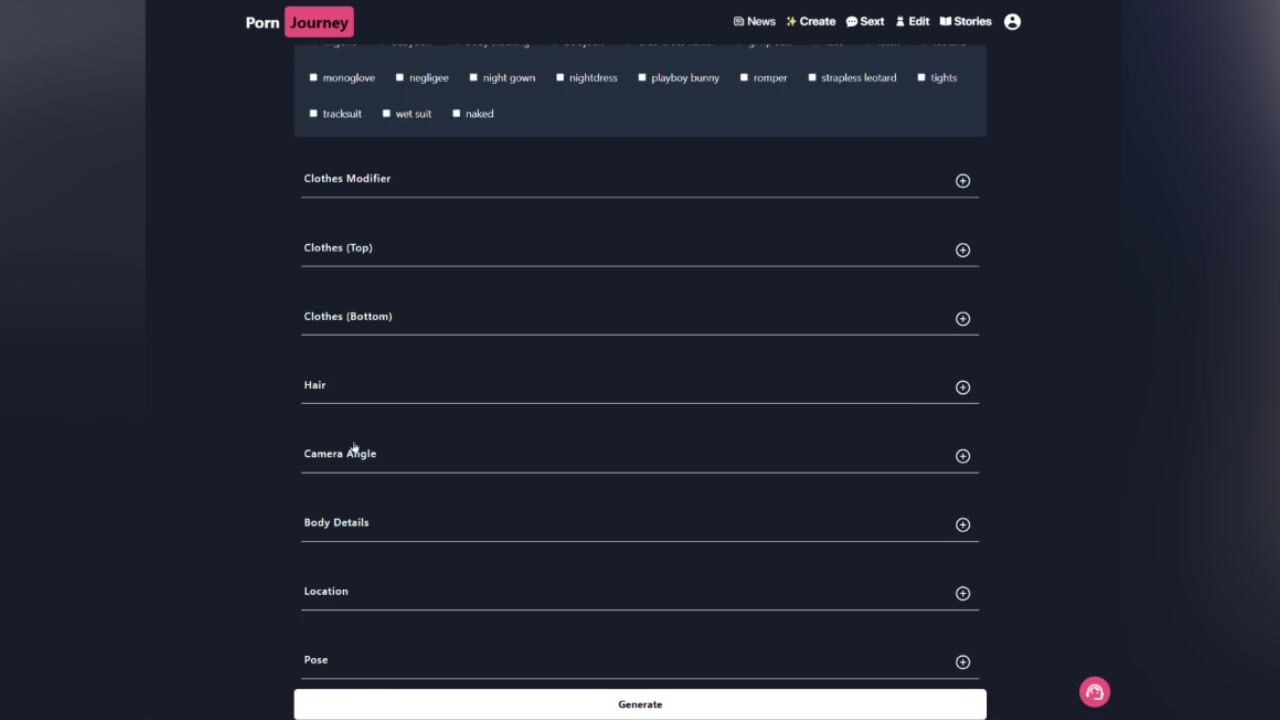1280x720 pixels.
Task: Open the Edit navigation item
Action: pos(912,22)
